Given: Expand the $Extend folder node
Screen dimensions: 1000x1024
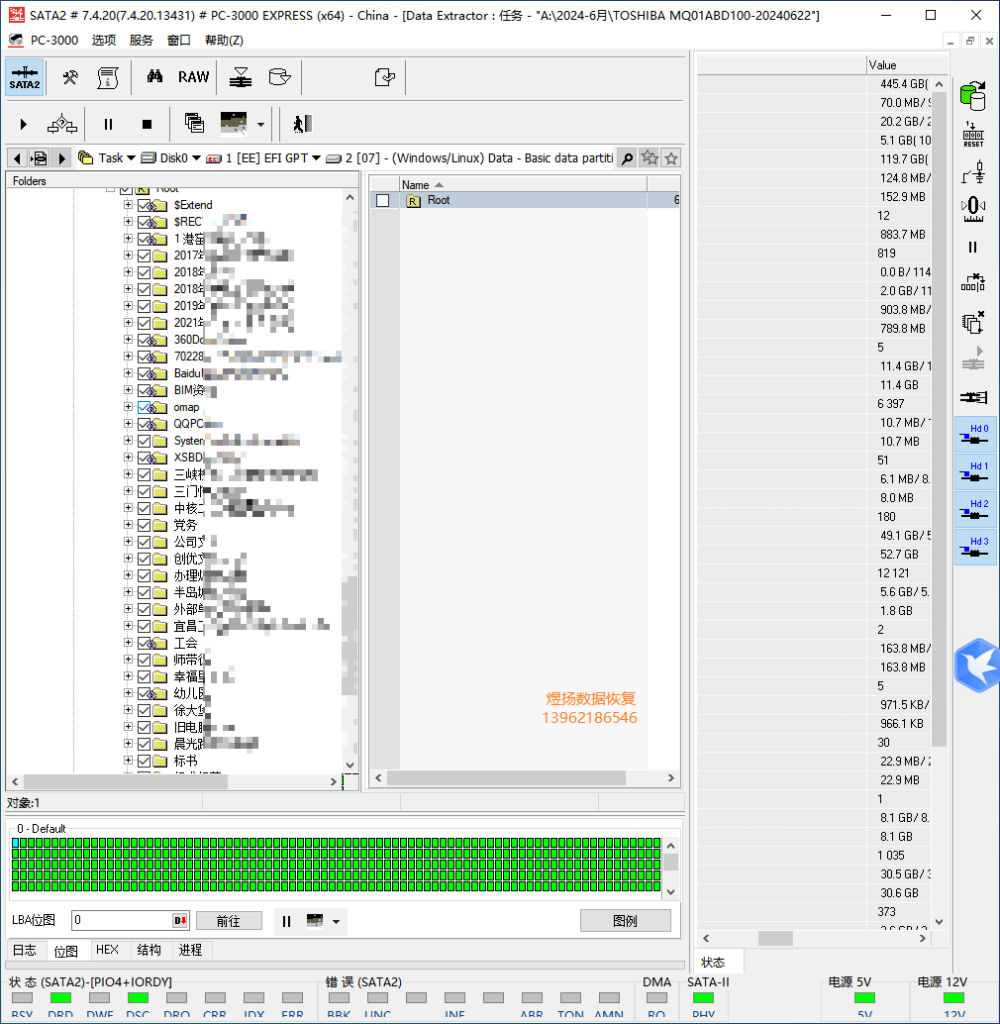Looking at the screenshot, I should click(x=128, y=205).
